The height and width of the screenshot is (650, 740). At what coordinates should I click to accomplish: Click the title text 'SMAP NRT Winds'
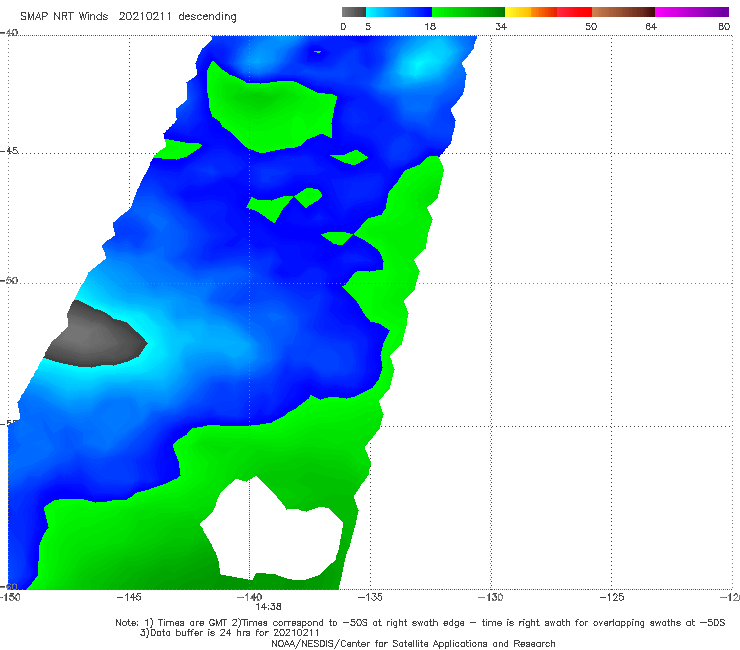(64, 17)
